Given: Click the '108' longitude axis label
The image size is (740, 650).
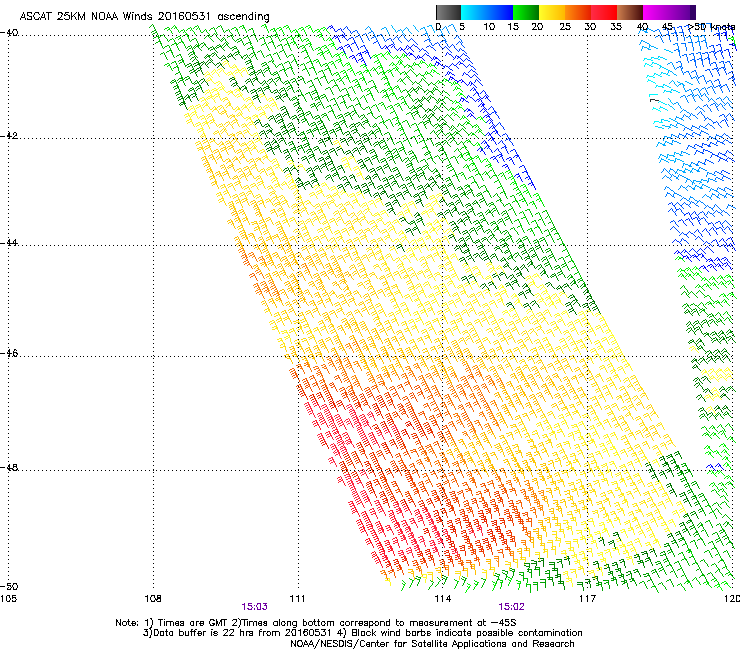Looking at the screenshot, I should pos(153,599).
